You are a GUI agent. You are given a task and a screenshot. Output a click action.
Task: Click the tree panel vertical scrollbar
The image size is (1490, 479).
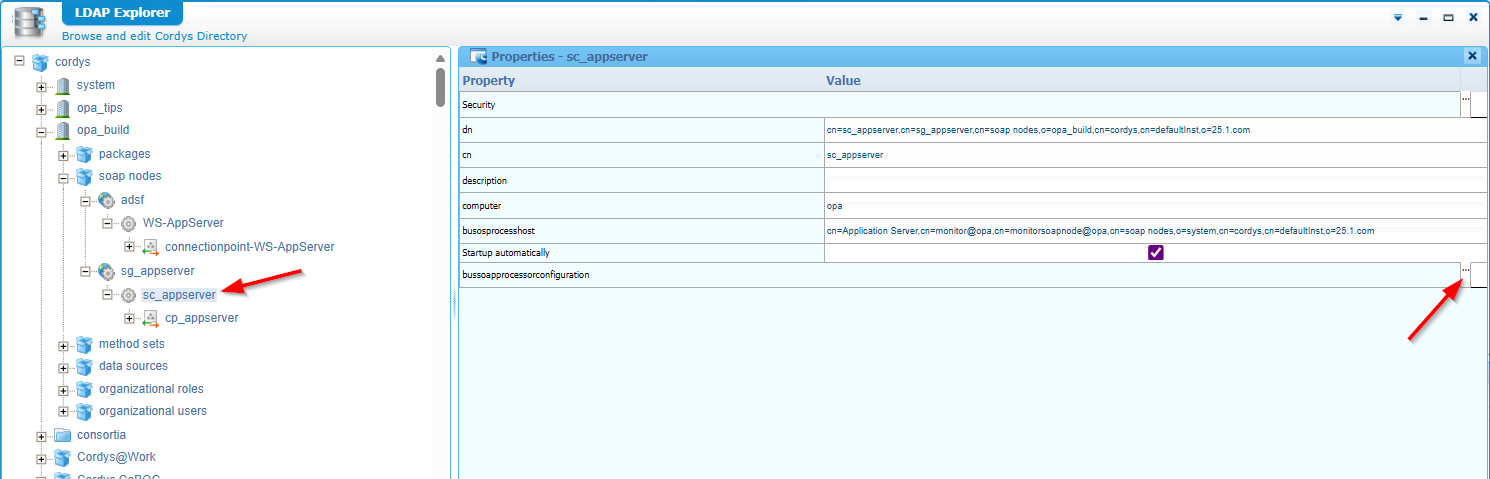441,85
